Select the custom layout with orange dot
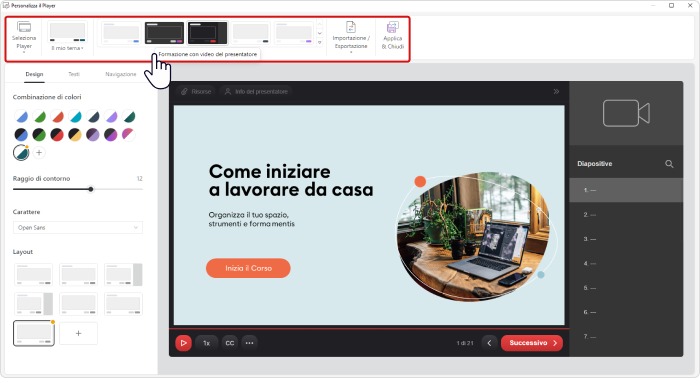This screenshot has width=700, height=378. pyautogui.click(x=34, y=333)
